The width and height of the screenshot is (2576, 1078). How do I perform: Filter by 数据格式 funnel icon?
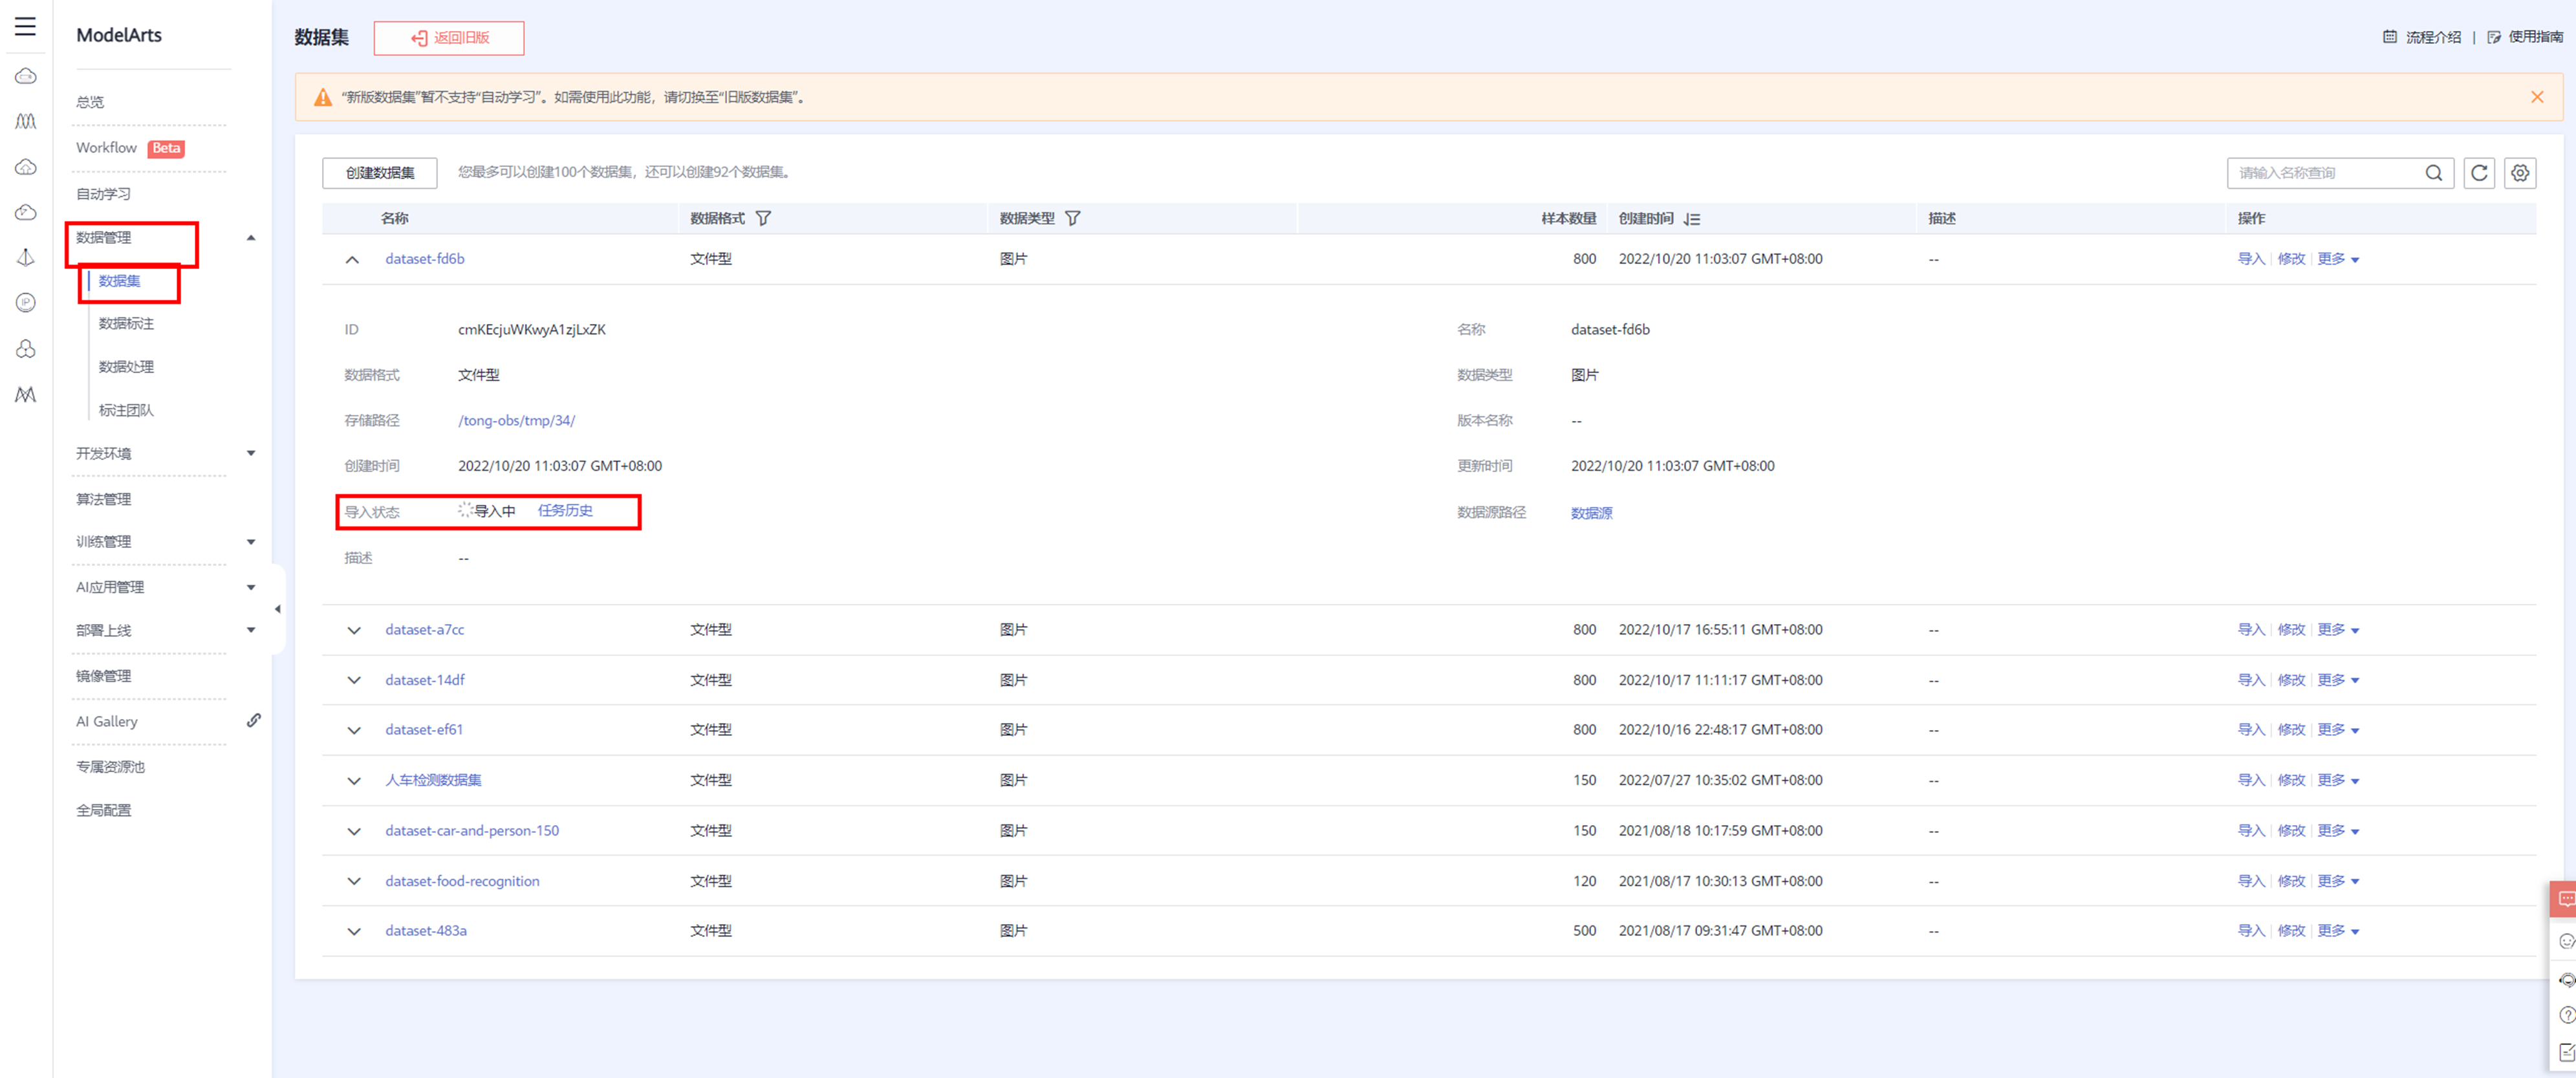click(763, 218)
